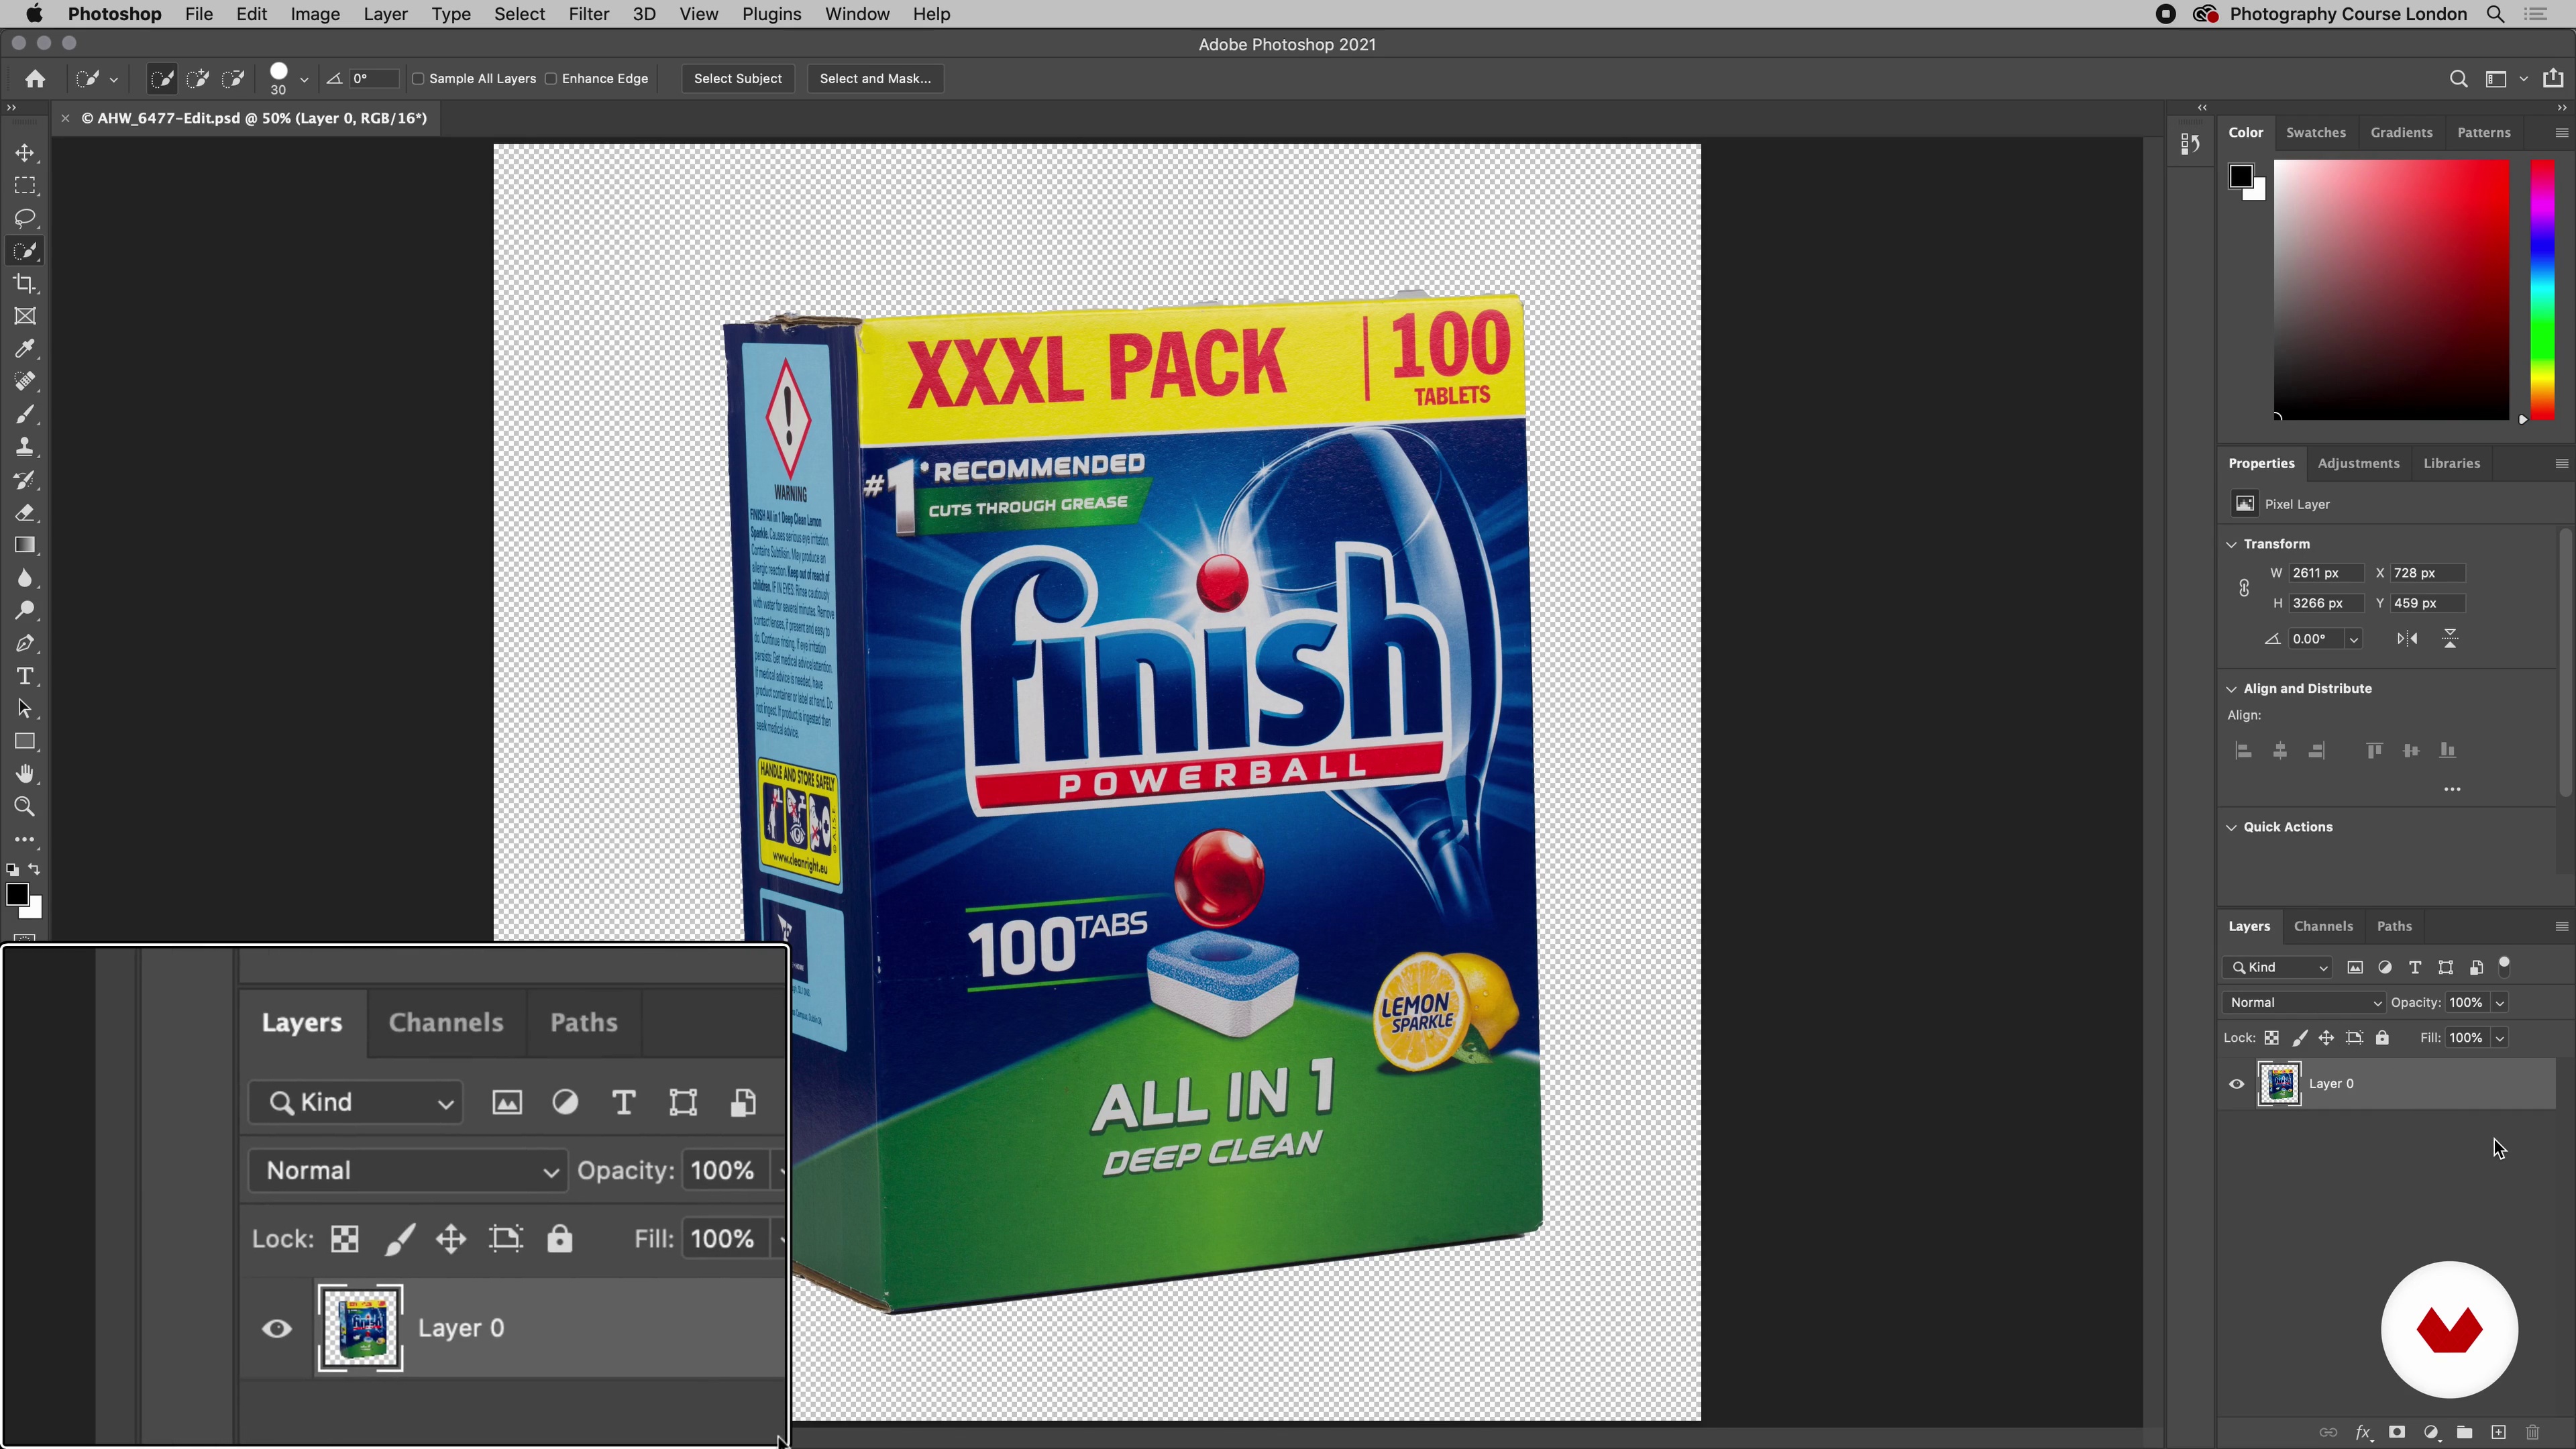Click Edit Toolbar ellipsis button

pos(25,840)
